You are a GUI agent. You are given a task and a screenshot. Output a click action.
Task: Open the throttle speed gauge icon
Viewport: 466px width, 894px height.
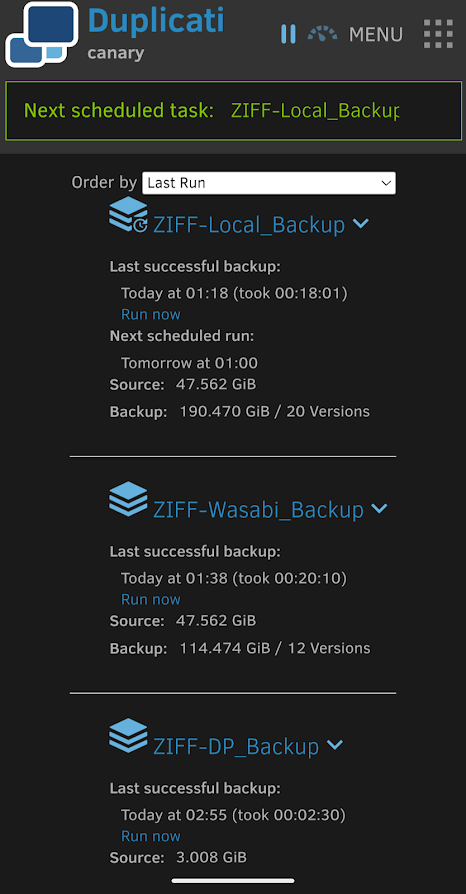point(322,34)
